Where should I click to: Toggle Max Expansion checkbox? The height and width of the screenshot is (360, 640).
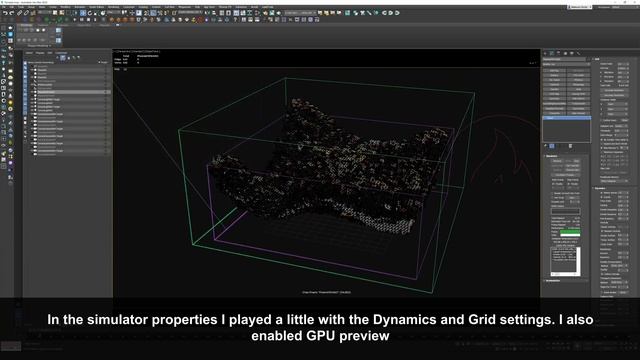pos(602,148)
